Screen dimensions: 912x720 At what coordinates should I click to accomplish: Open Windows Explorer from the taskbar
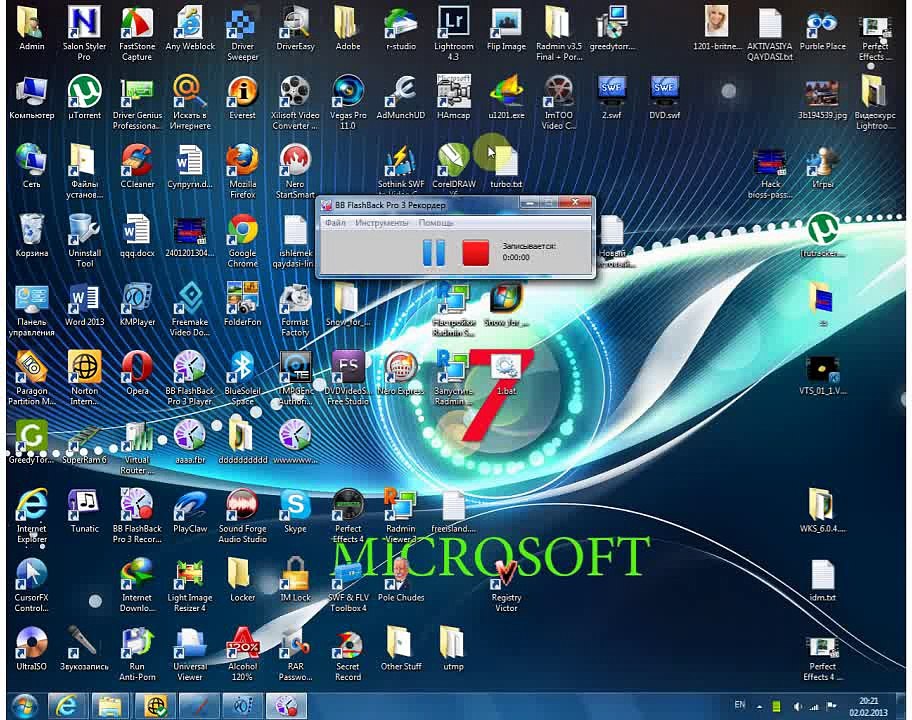(x=111, y=706)
